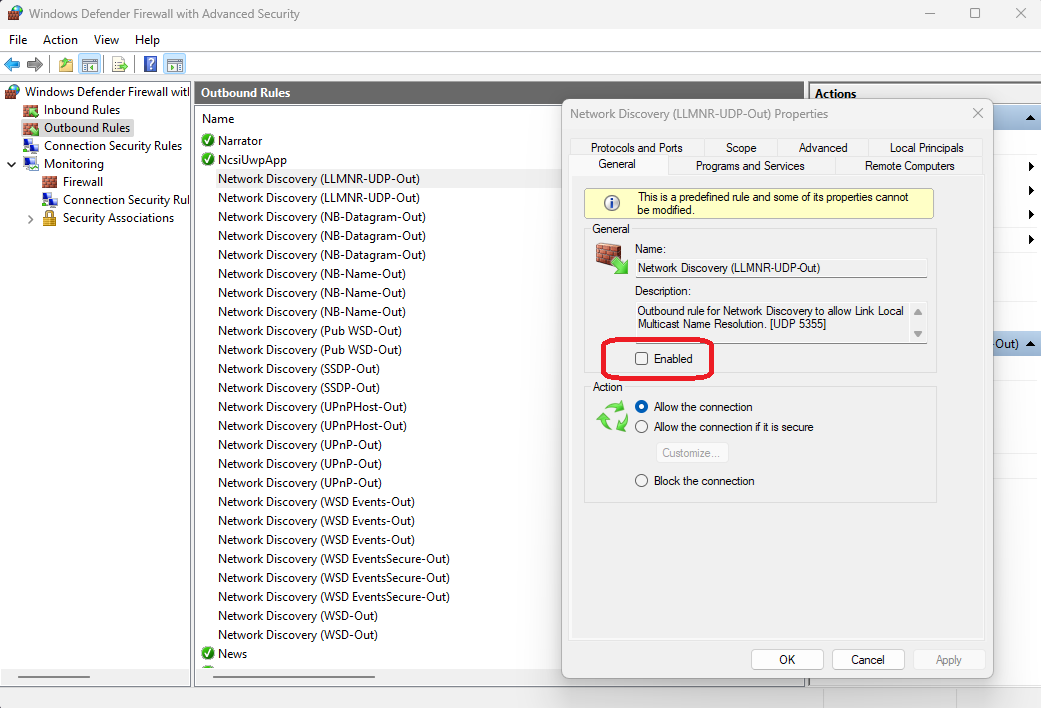Toggle the Show/Hide Console Tree icon
This screenshot has height=708, width=1041.
coord(90,64)
